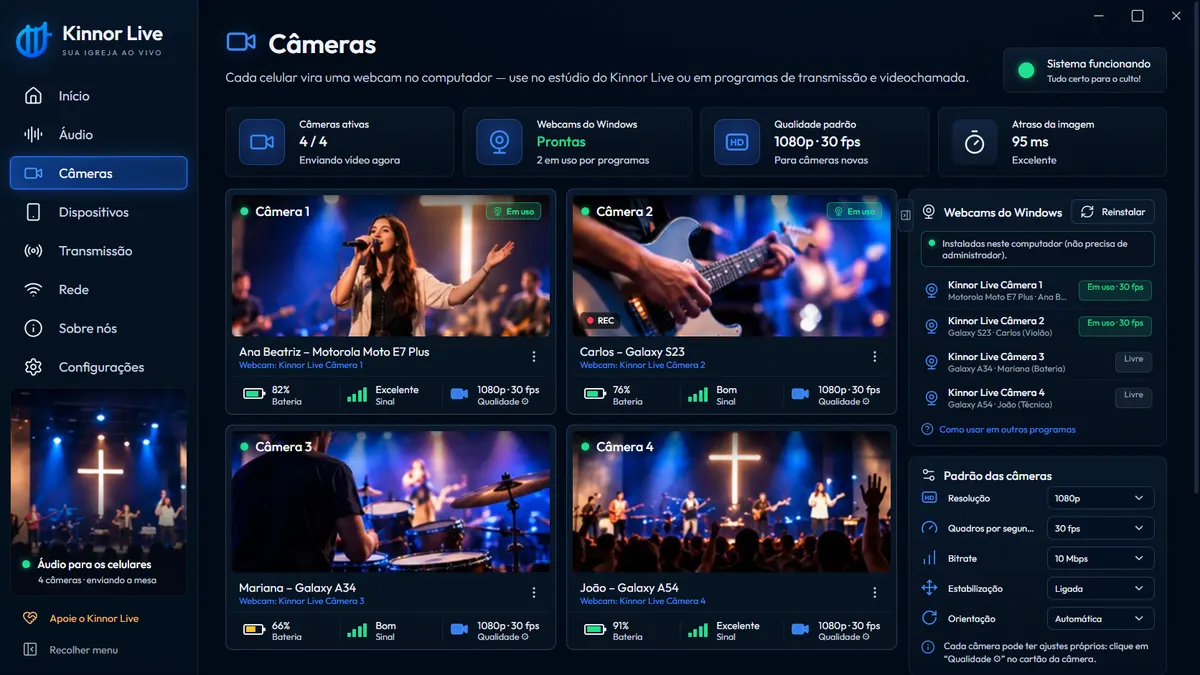This screenshot has width=1200, height=675.
Task: Click the Câmeras ativas camera icon
Action: pyautogui.click(x=262, y=142)
